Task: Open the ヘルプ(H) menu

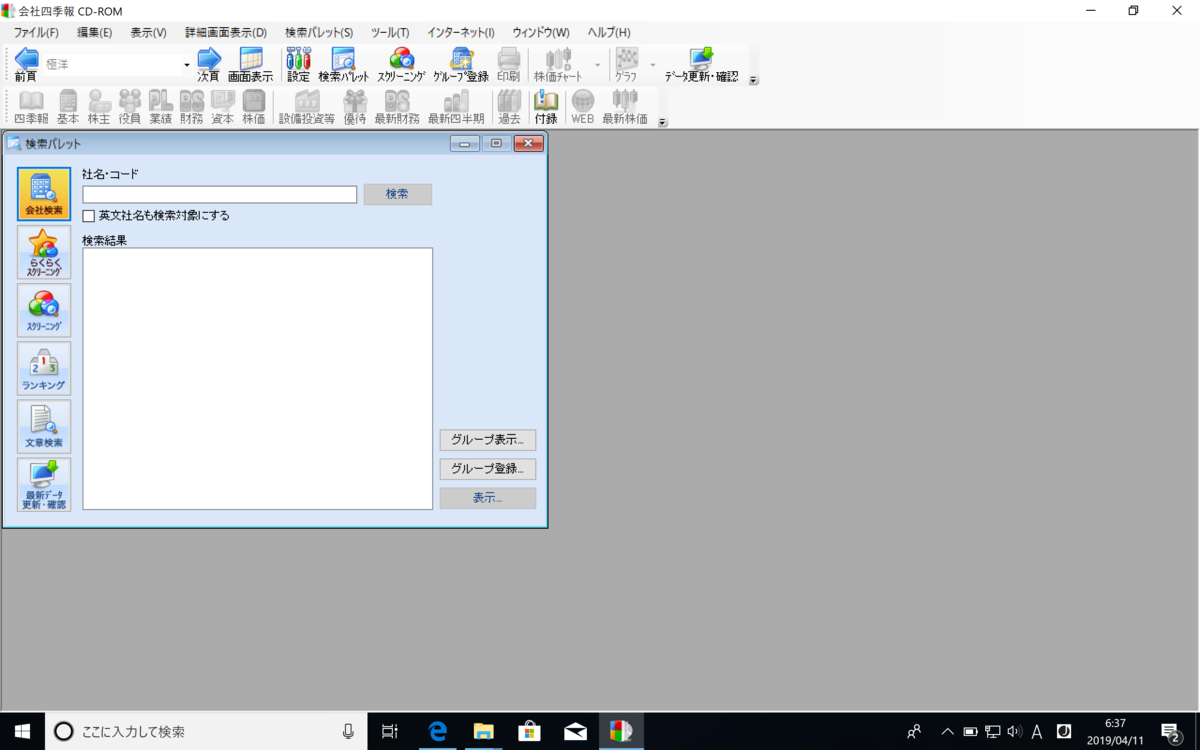Action: (x=609, y=33)
